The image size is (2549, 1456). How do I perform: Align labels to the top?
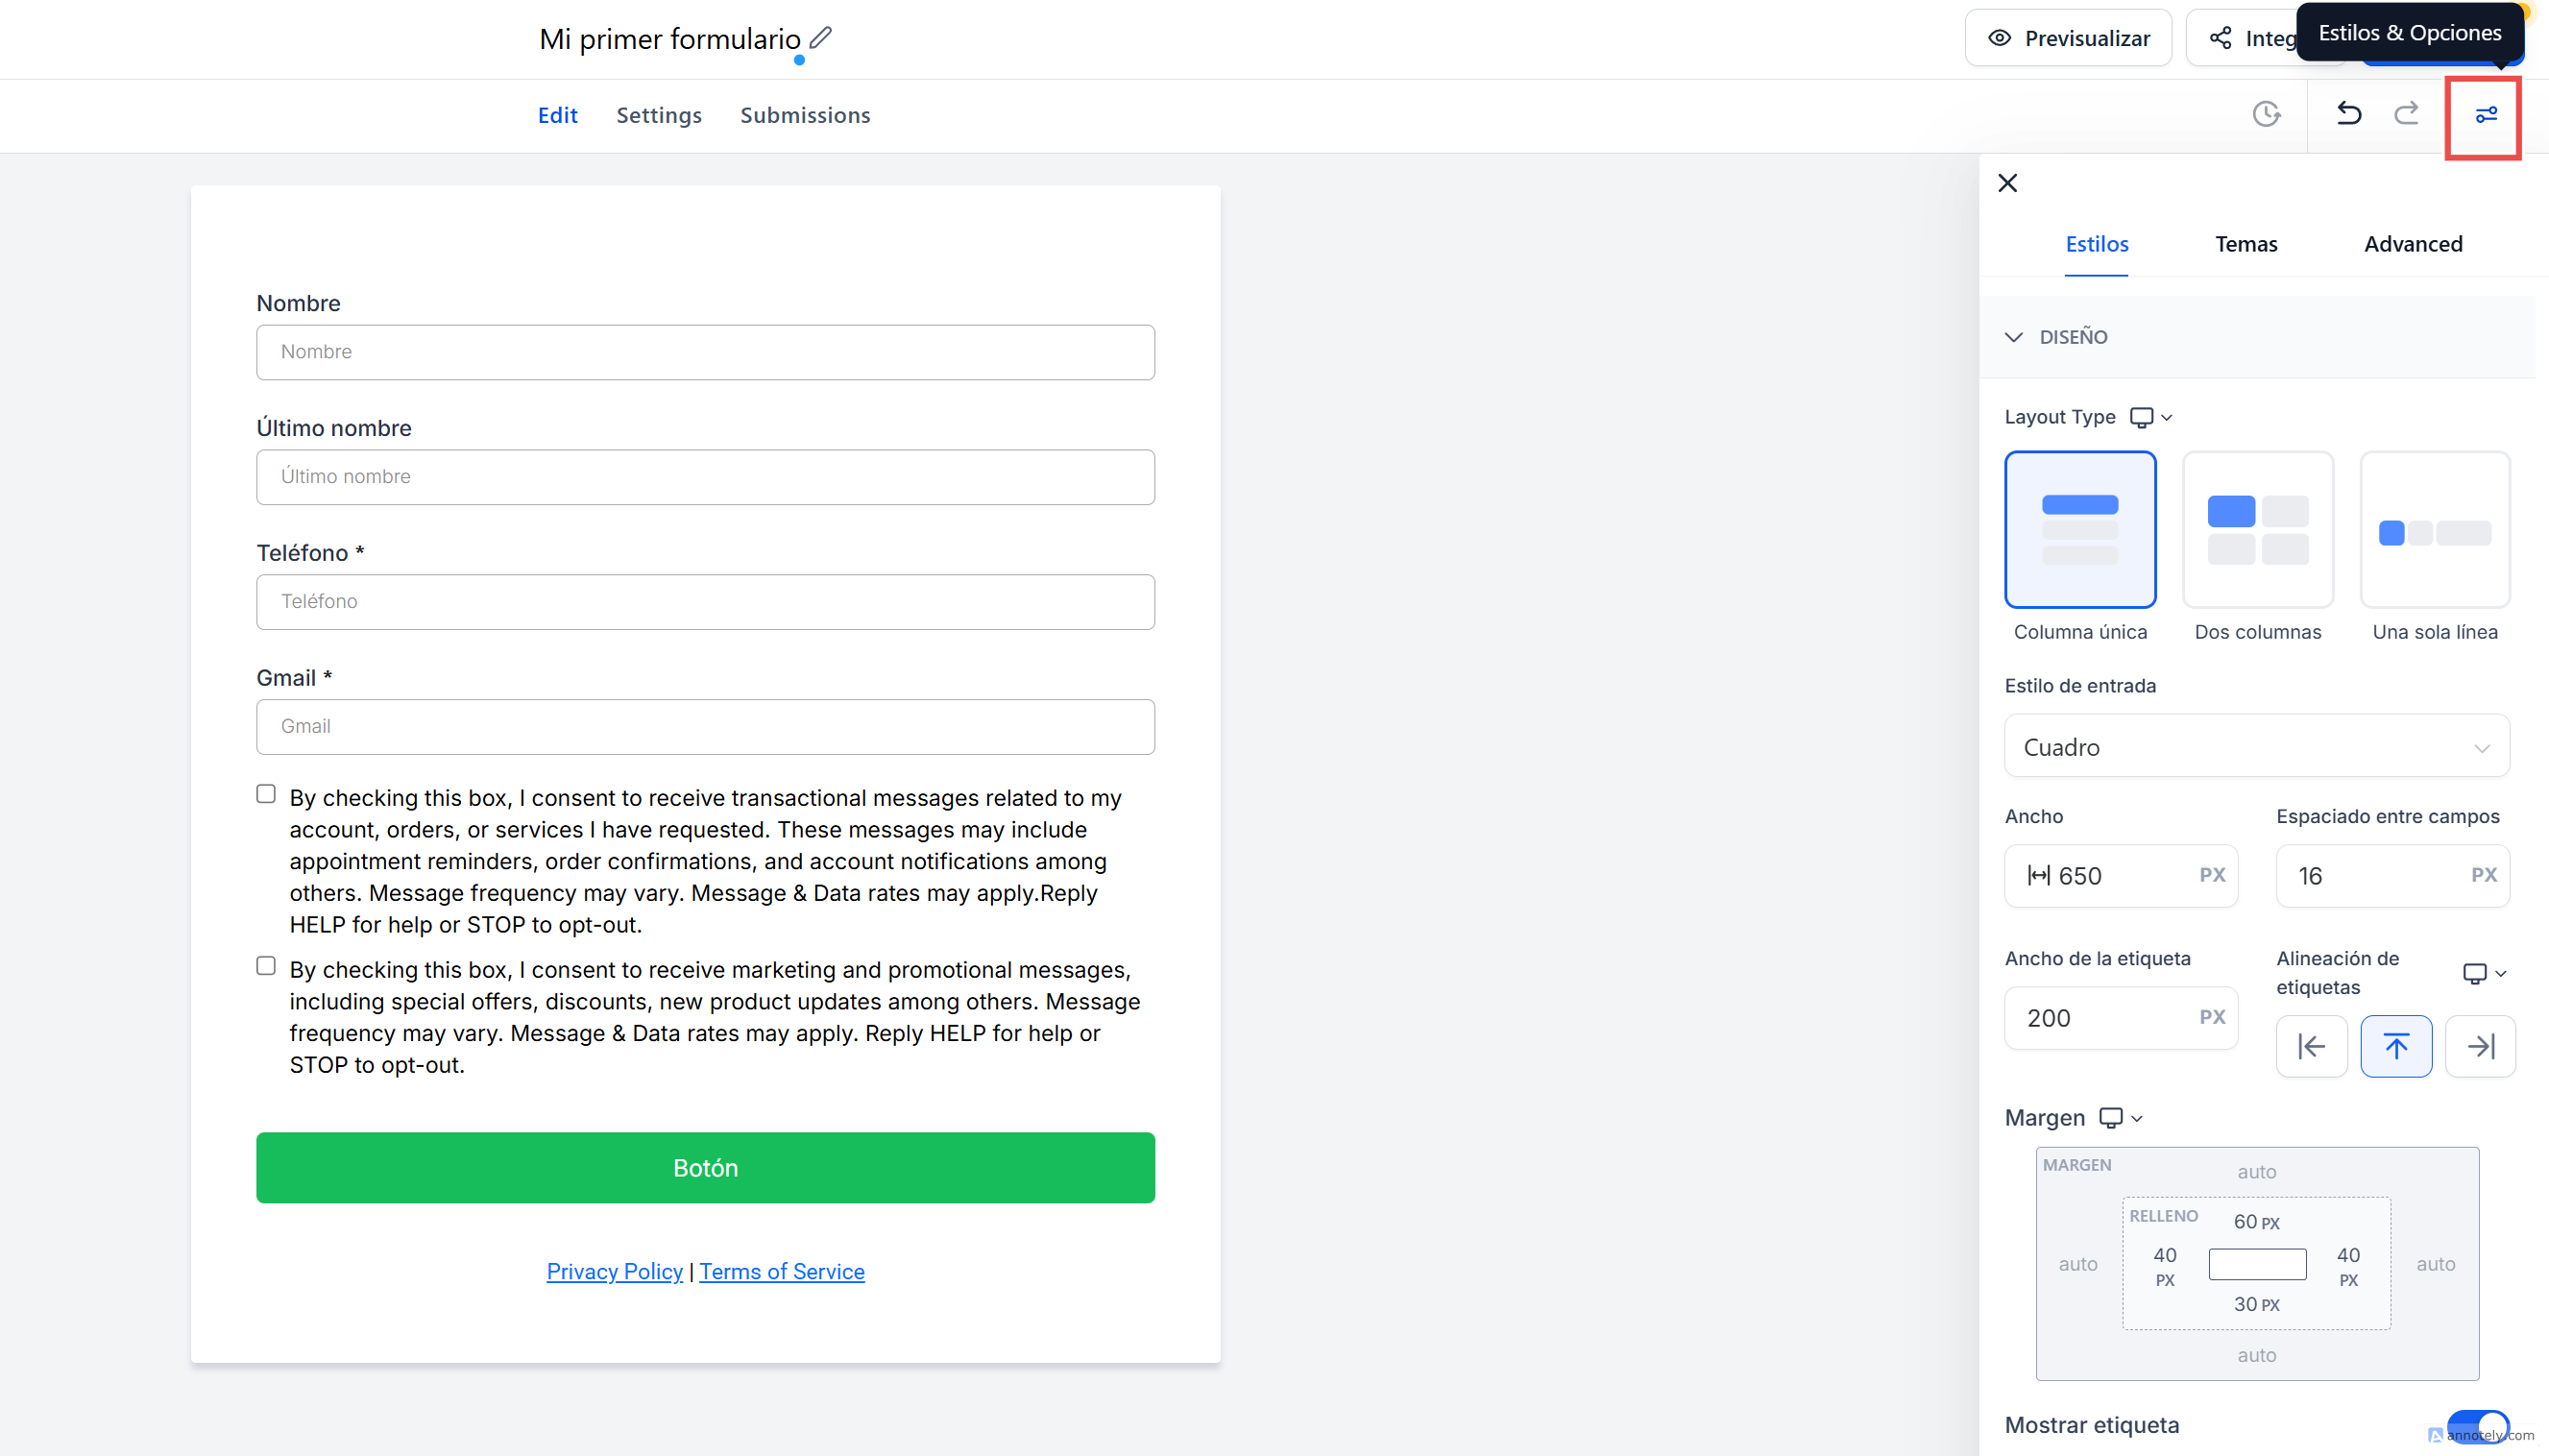pos(2396,1046)
